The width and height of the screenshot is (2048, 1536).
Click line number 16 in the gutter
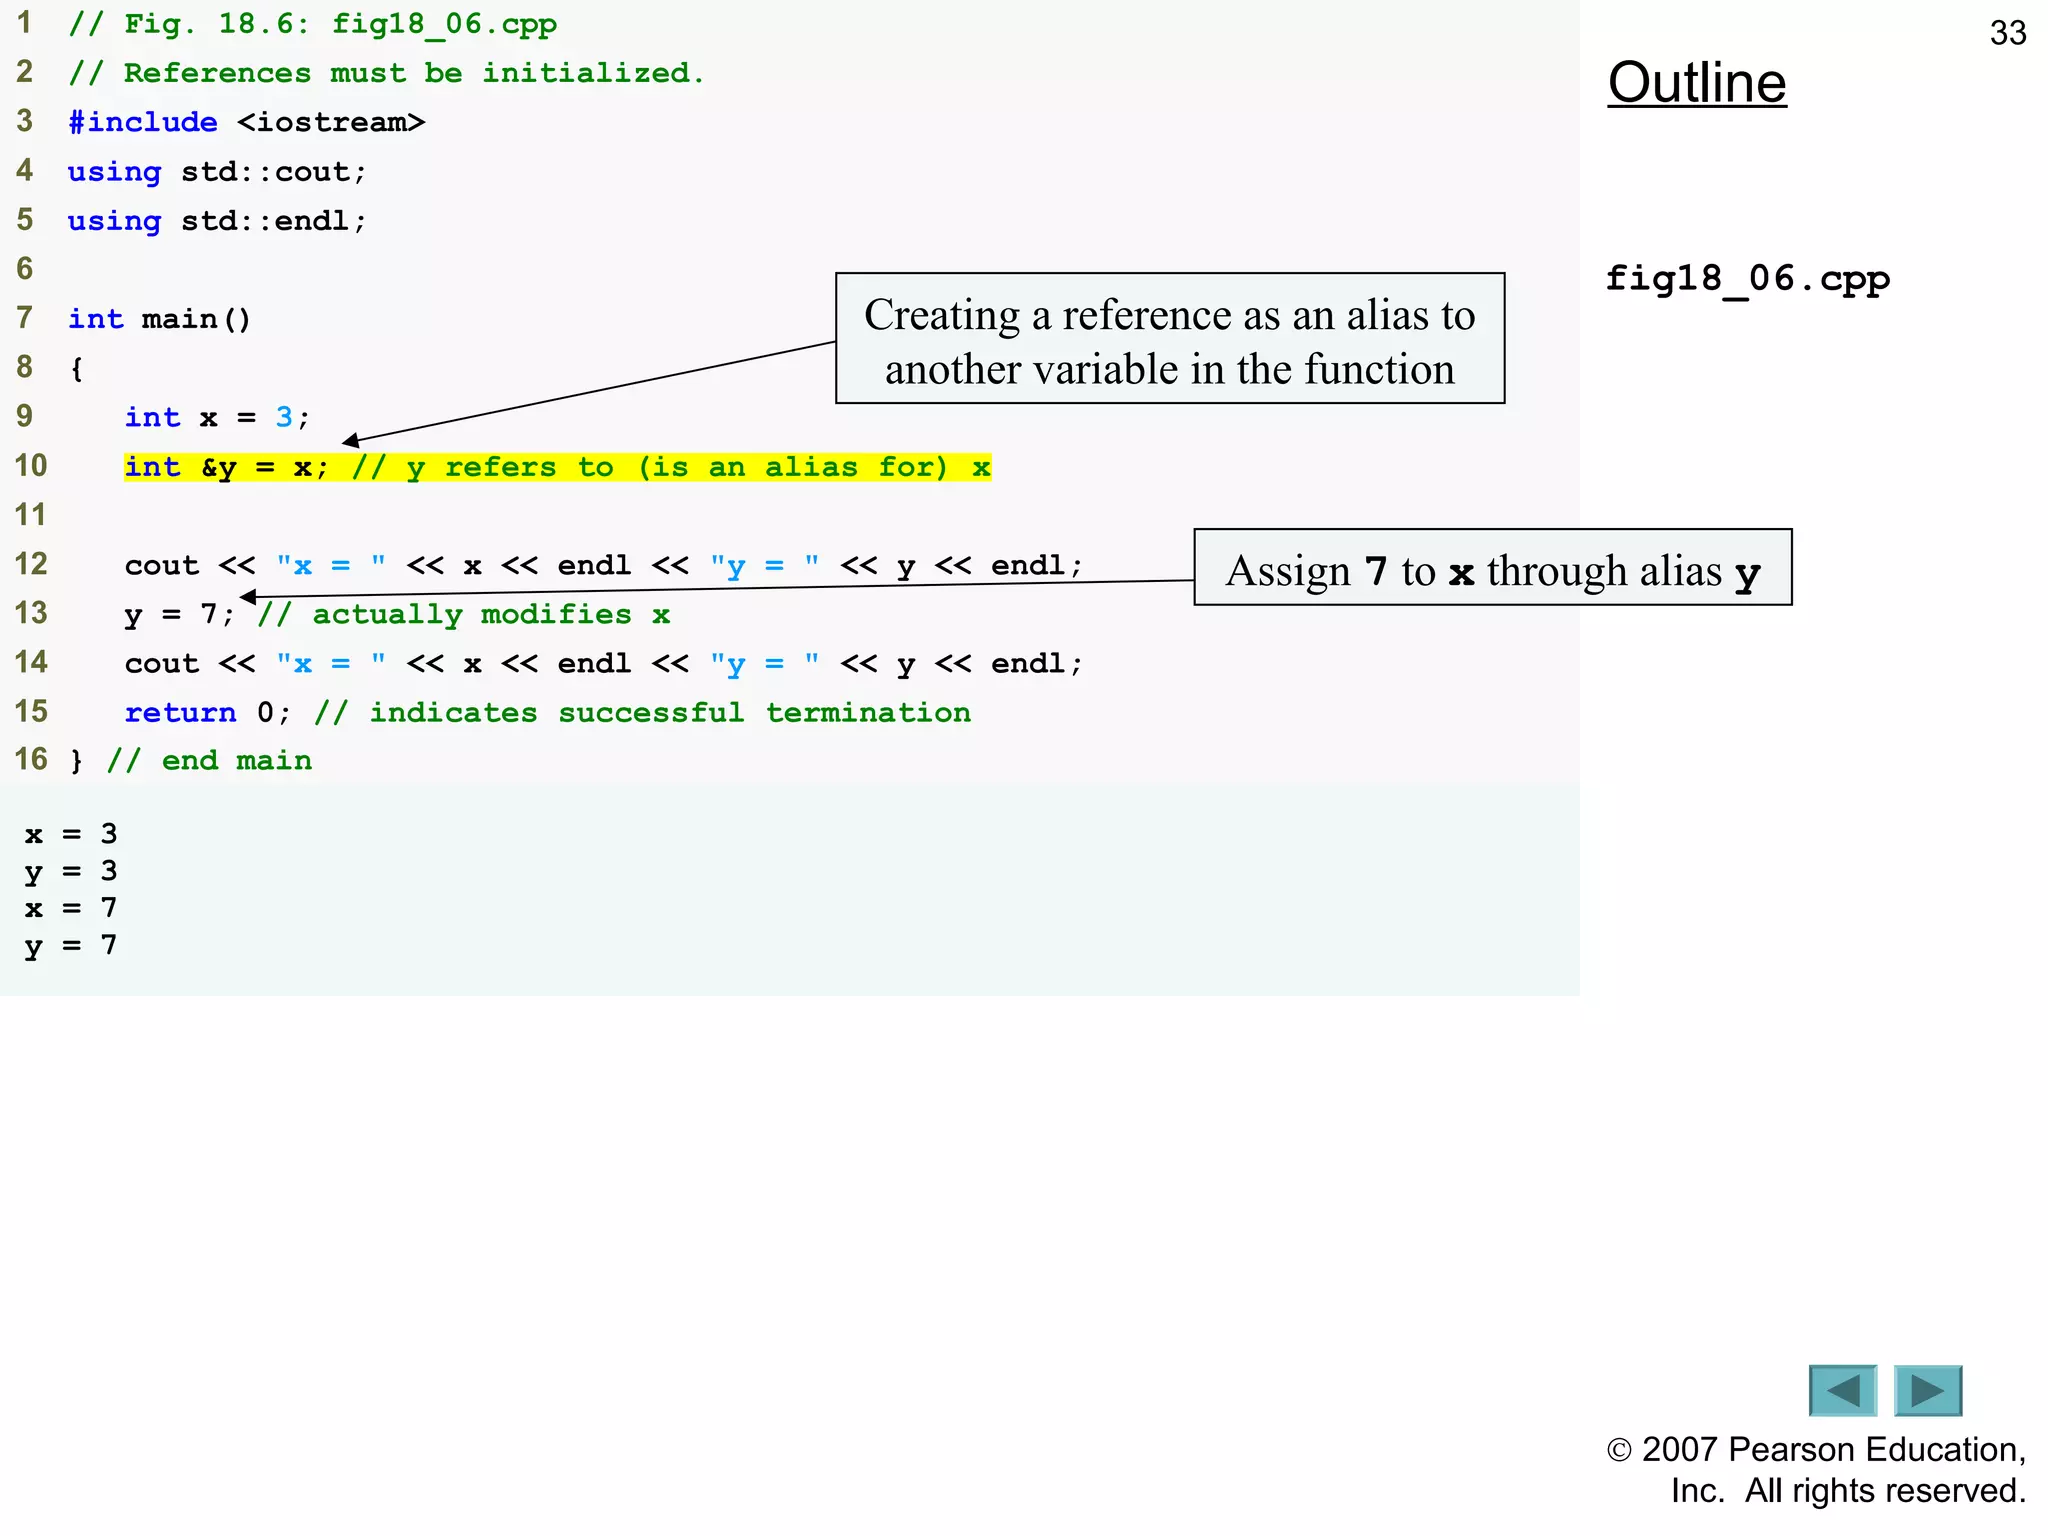[x=31, y=759]
